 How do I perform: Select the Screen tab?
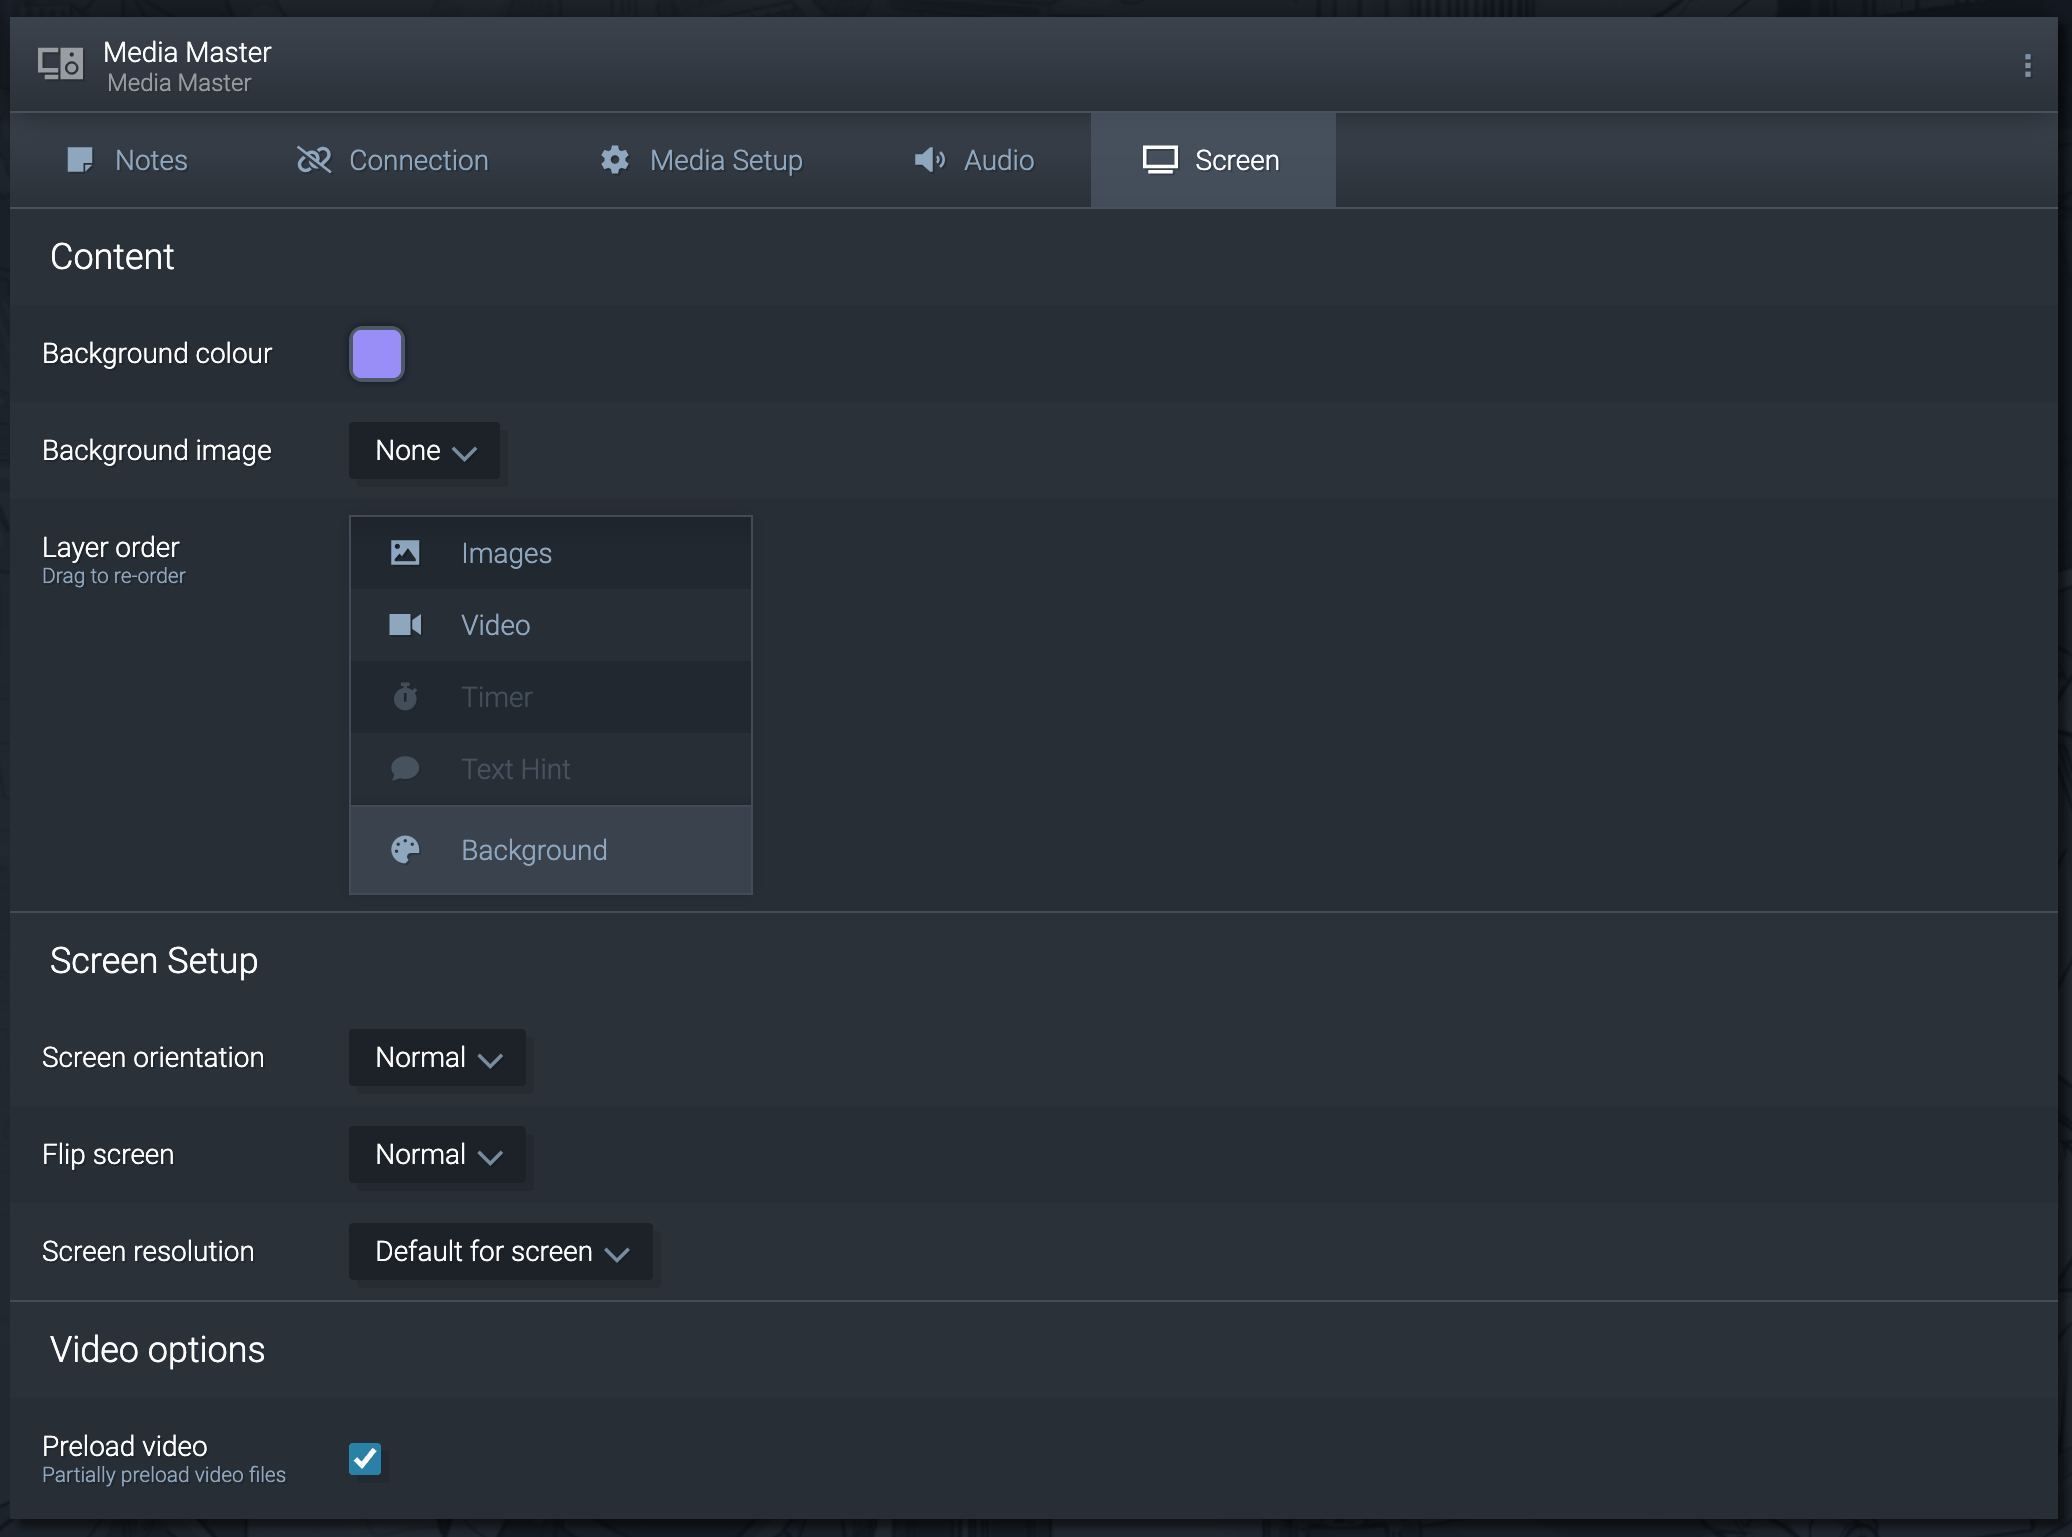pos(1213,160)
